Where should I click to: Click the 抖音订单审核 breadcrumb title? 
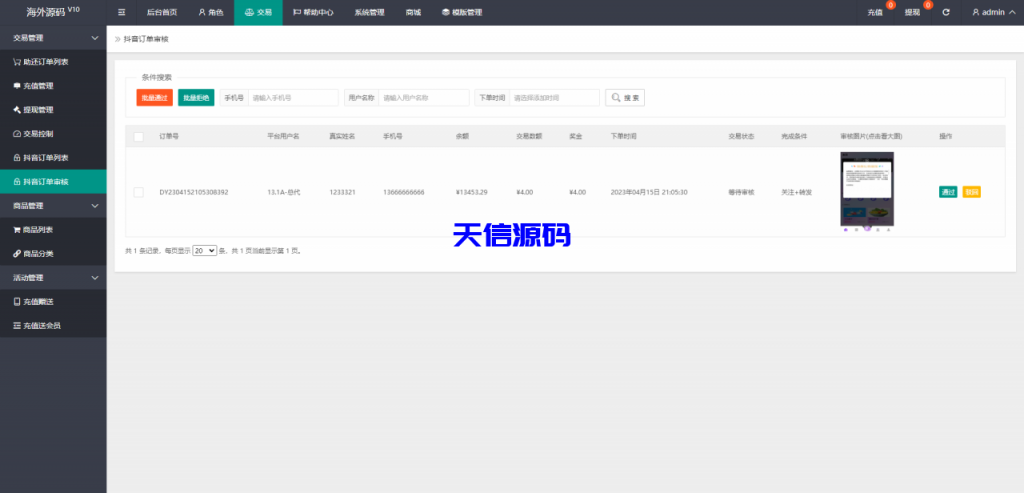tap(146, 39)
